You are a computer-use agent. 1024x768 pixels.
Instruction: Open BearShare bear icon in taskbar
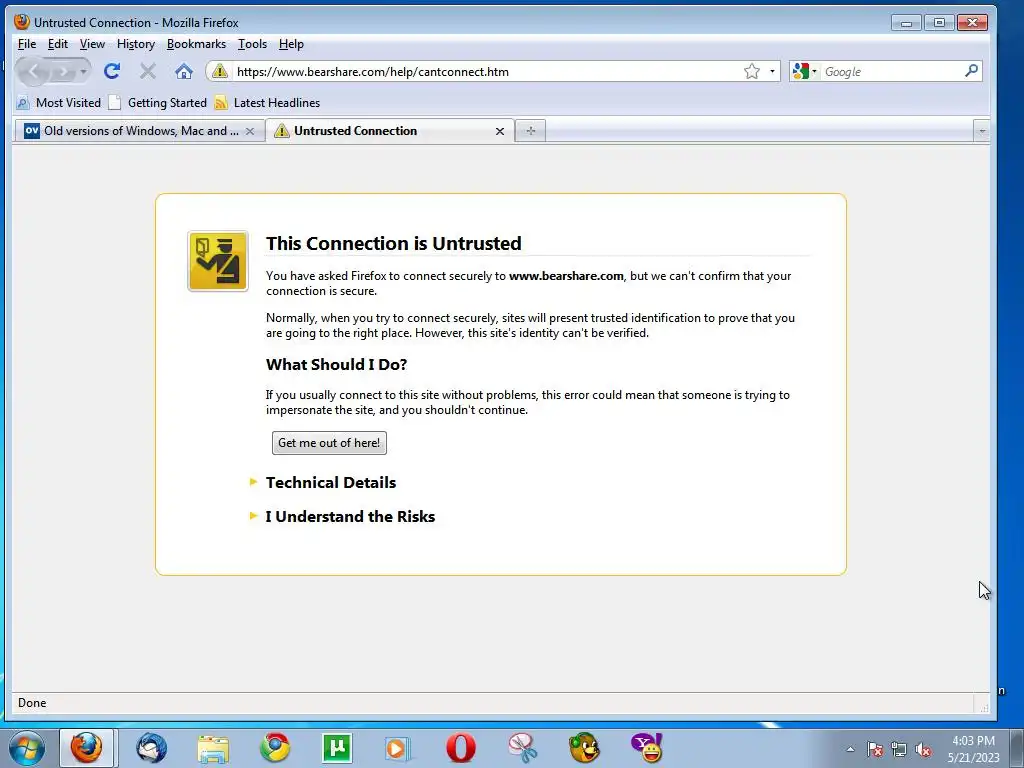pos(584,748)
